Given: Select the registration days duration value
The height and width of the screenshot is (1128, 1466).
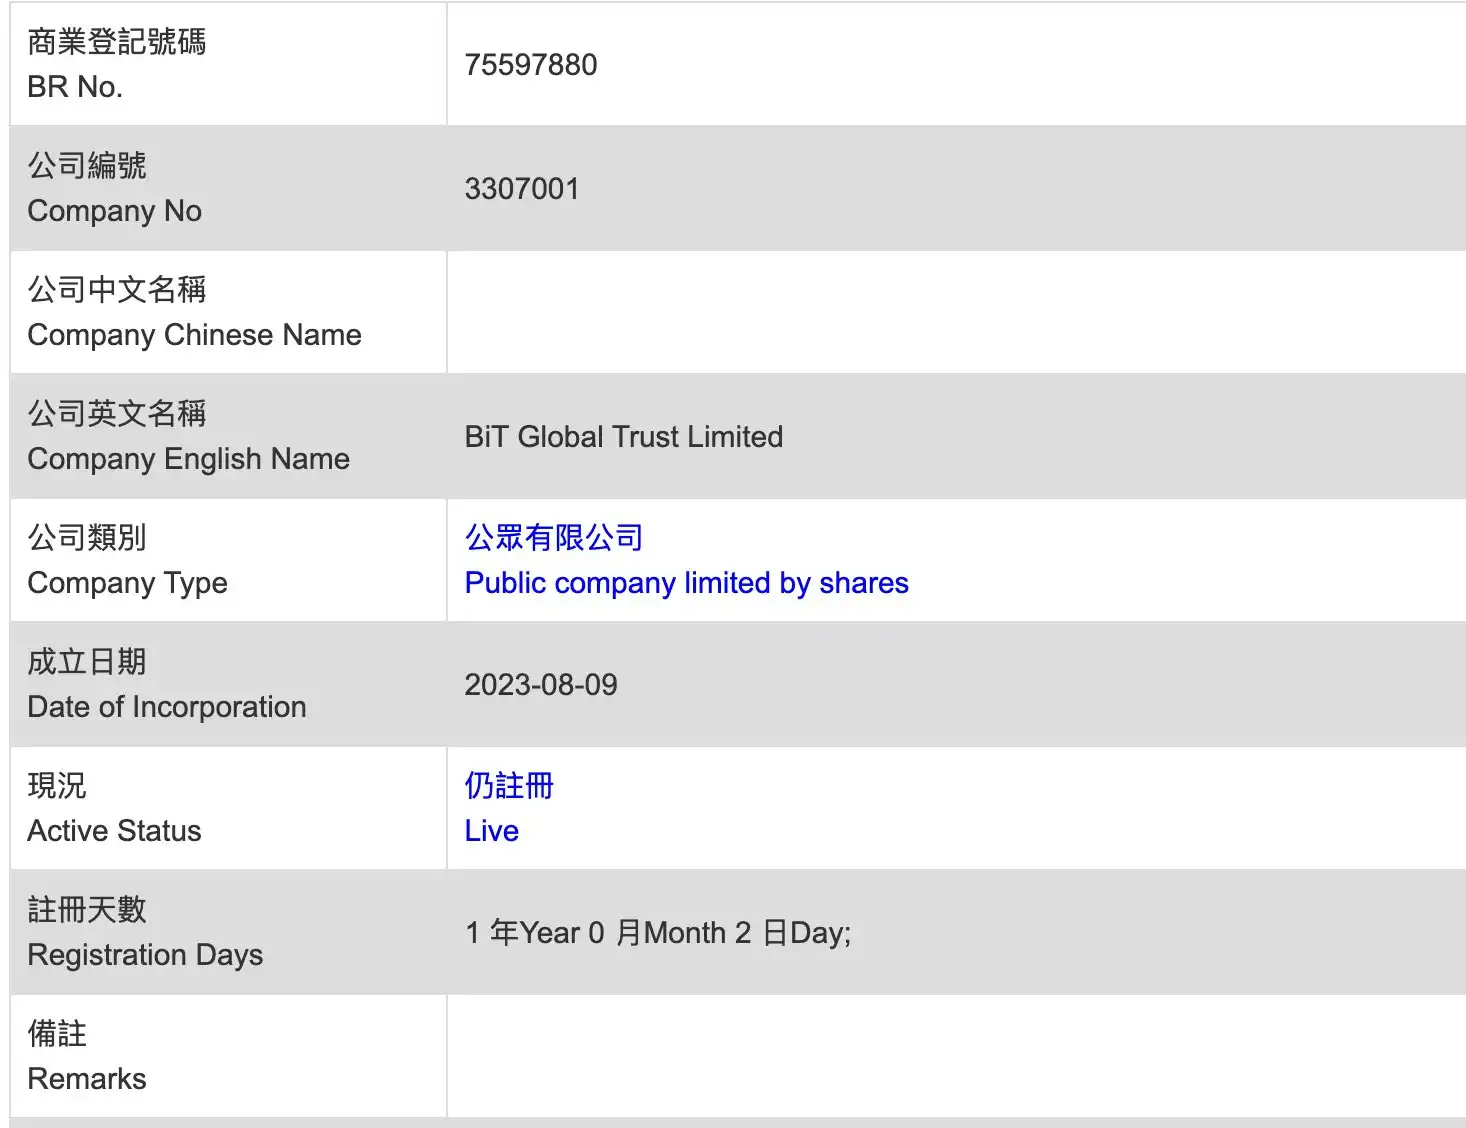Looking at the screenshot, I should (x=657, y=933).
